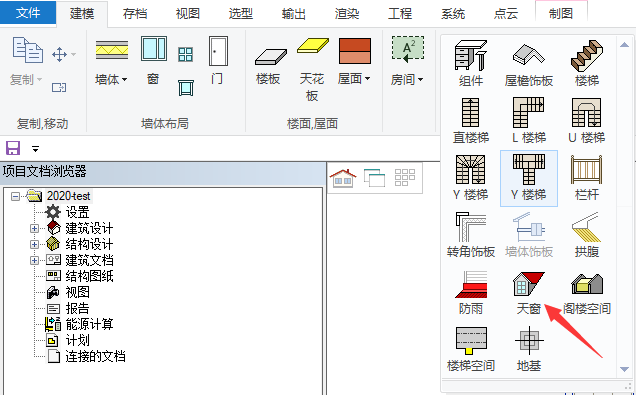Select the 房间 room tool icon
636x395 pixels.
point(408,49)
